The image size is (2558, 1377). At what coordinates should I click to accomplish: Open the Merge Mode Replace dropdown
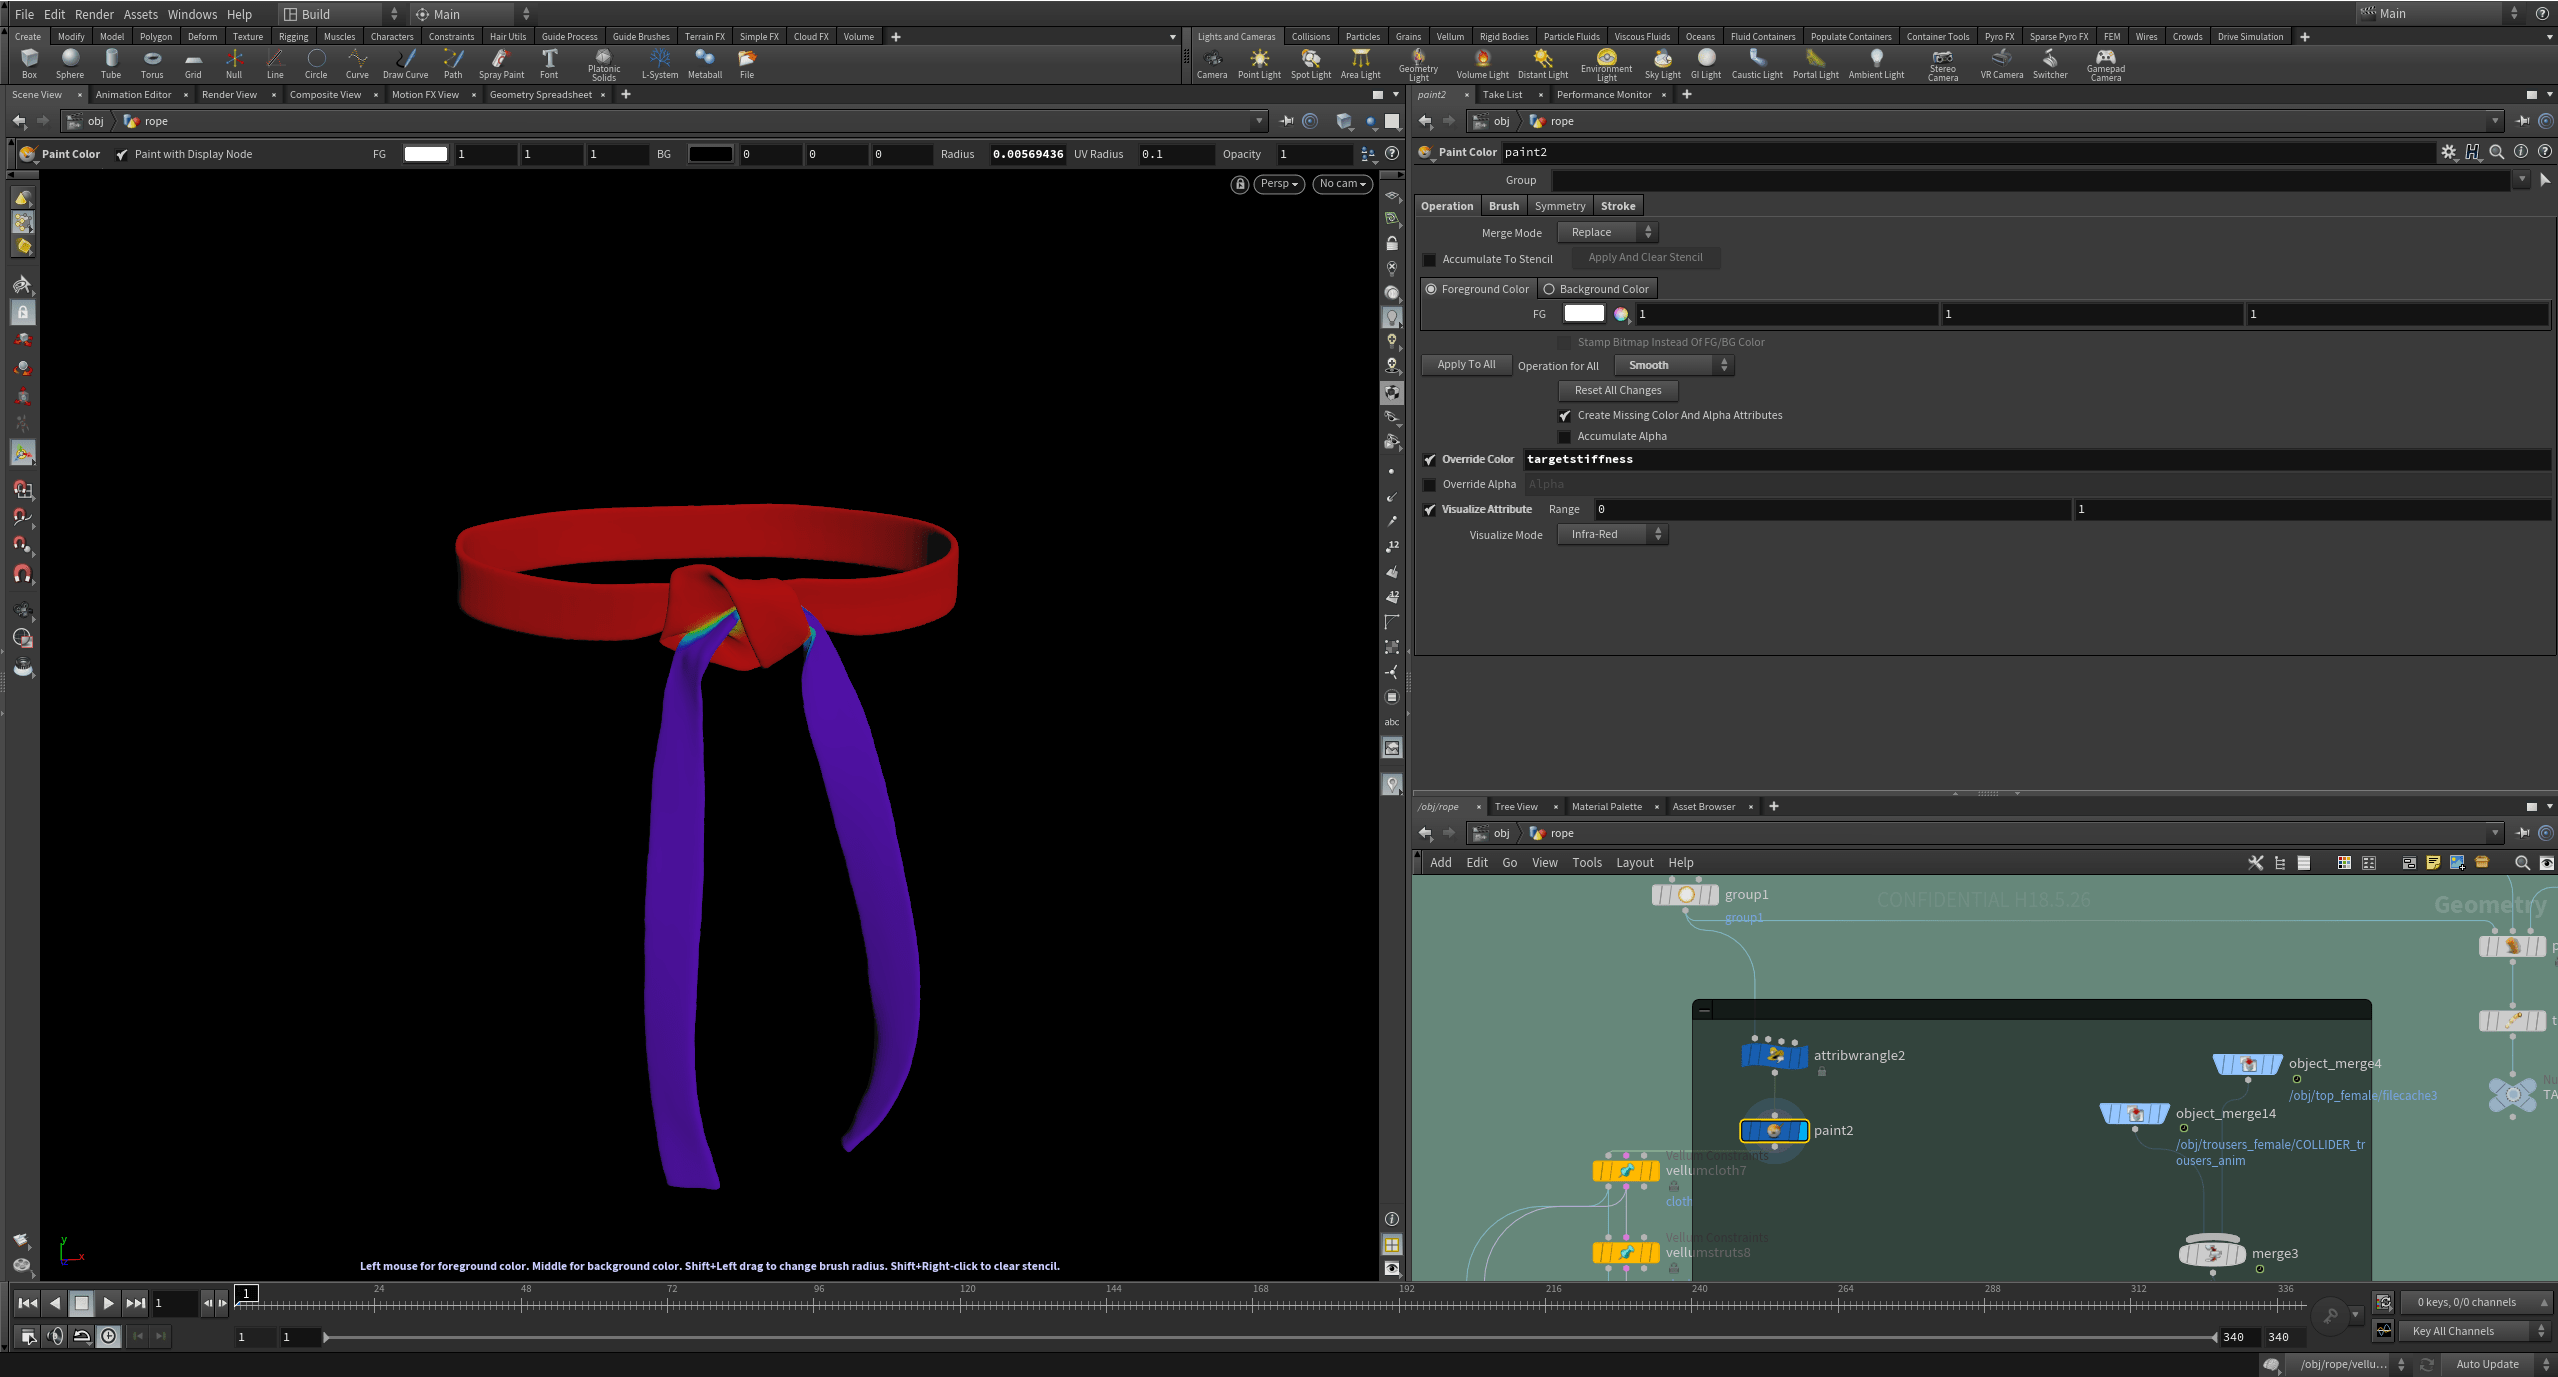[1605, 232]
